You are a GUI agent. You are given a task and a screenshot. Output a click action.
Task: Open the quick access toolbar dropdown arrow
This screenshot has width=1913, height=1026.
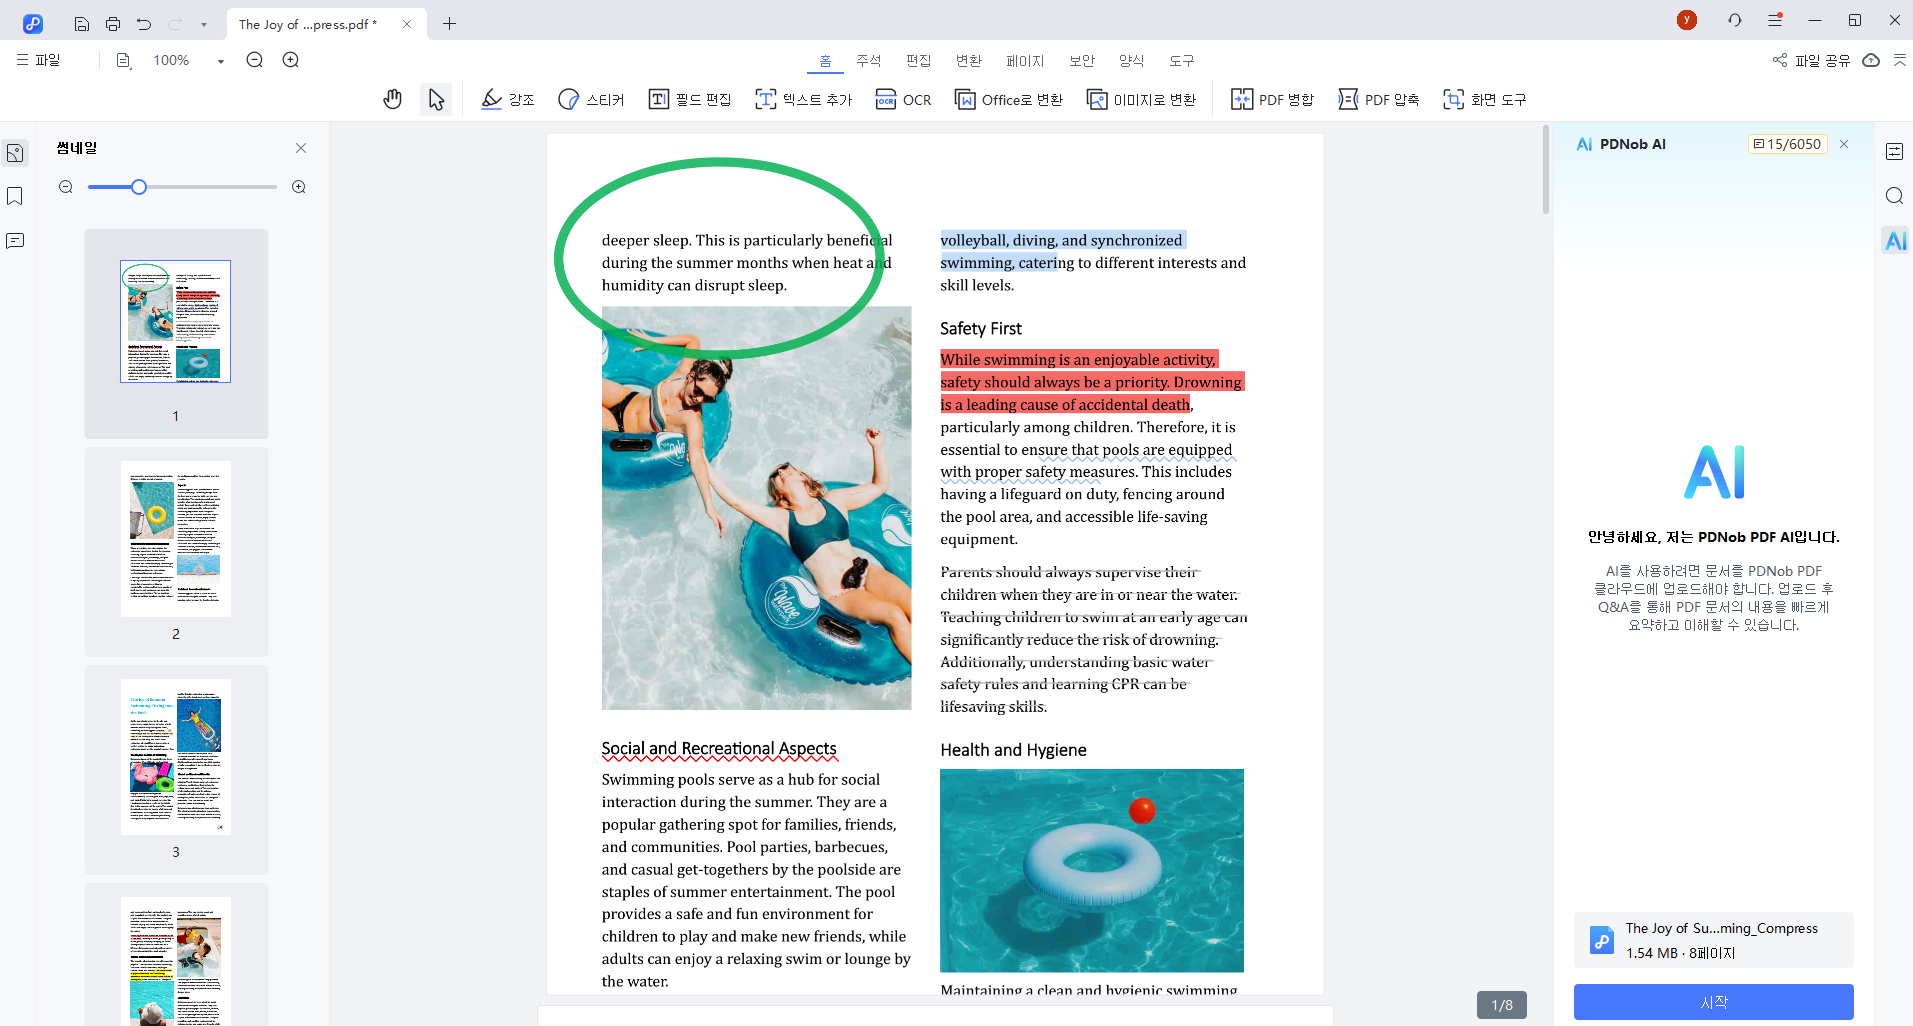click(x=204, y=24)
